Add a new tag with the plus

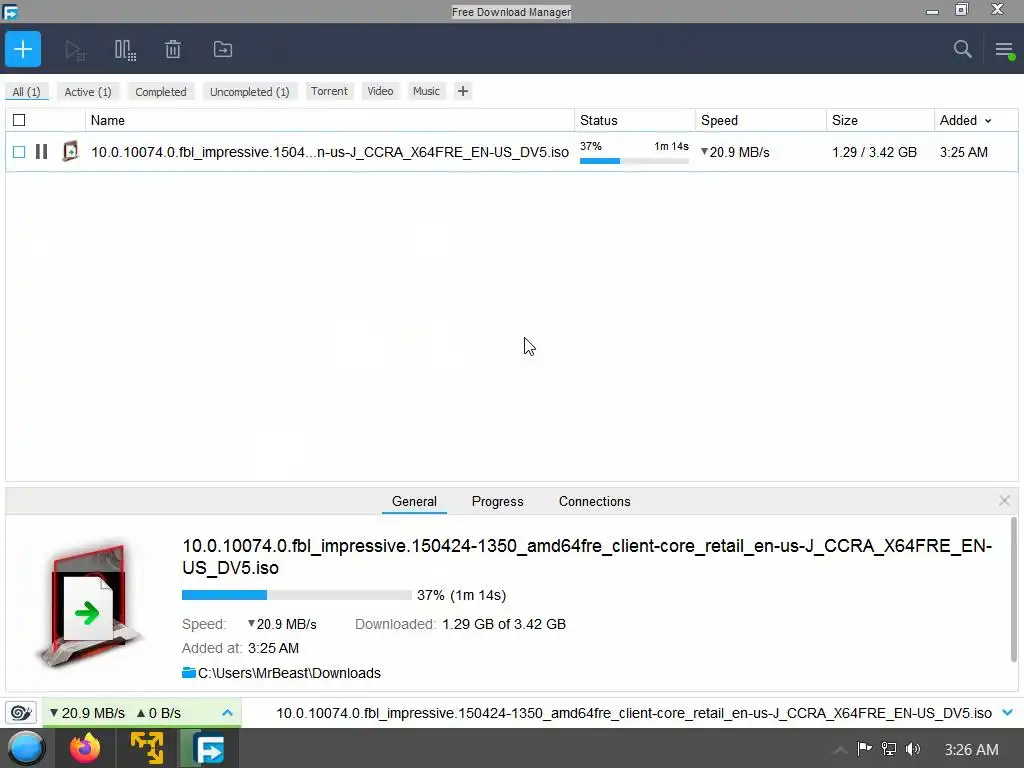point(463,91)
